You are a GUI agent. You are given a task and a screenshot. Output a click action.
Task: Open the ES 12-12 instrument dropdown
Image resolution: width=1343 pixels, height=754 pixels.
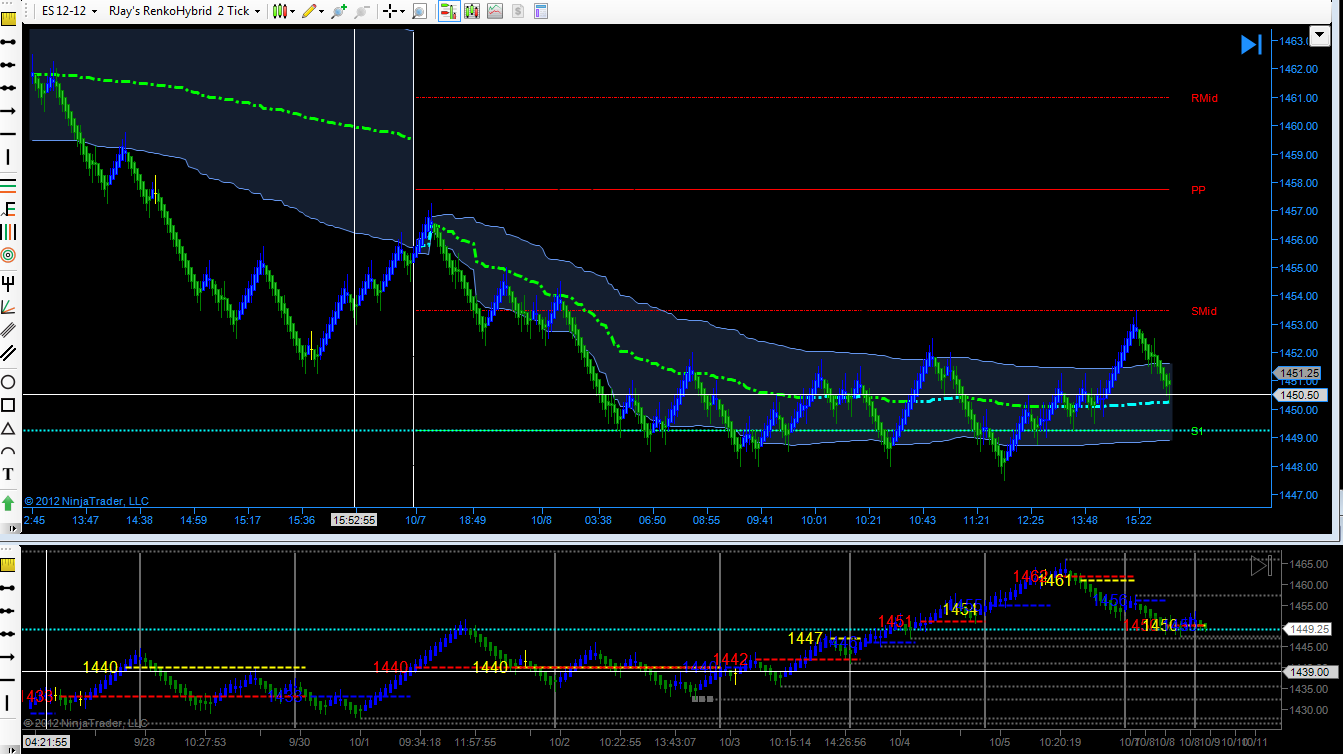click(70, 11)
